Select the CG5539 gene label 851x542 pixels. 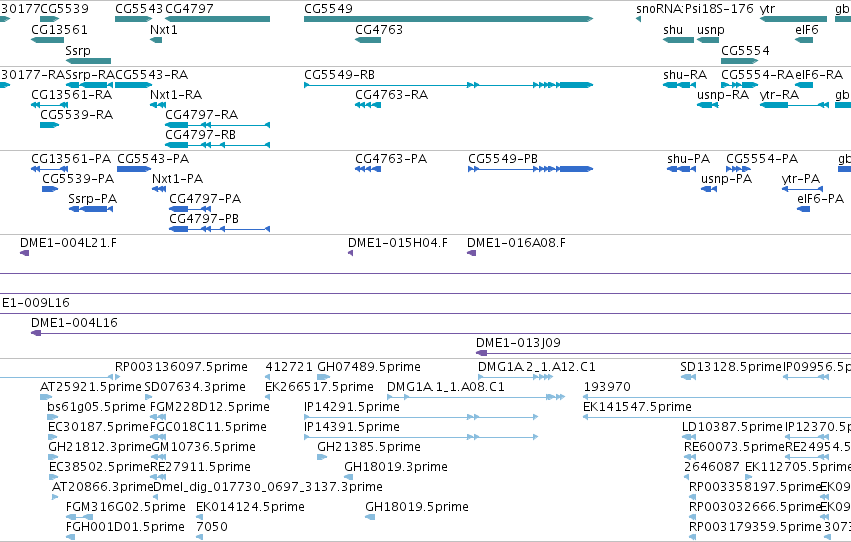point(64,9)
